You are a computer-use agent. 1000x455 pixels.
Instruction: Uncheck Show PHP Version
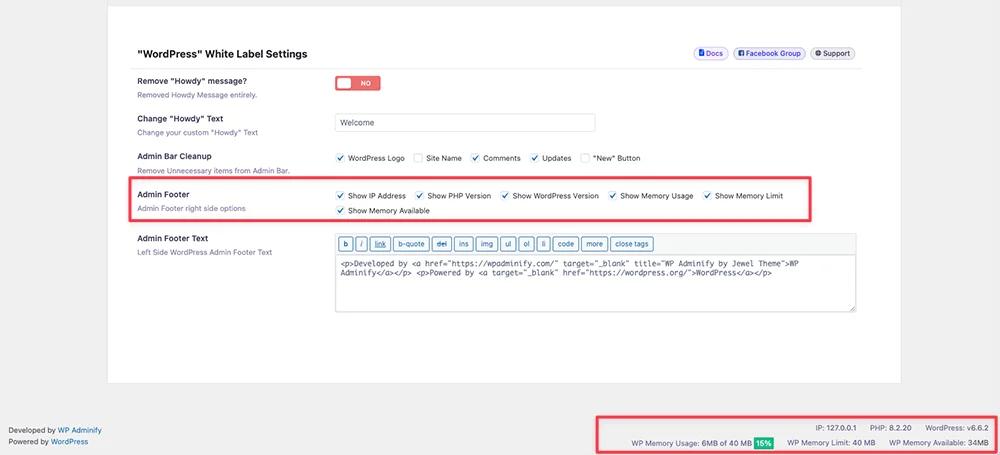point(420,196)
